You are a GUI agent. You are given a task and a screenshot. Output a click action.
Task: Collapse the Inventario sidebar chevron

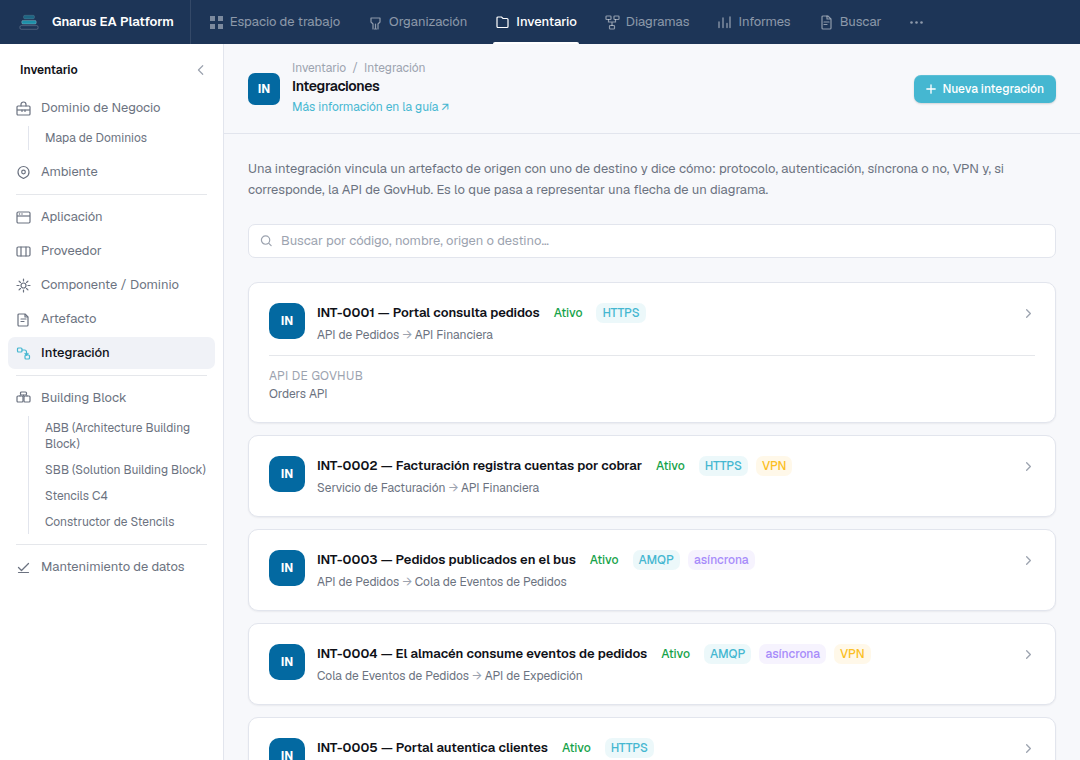(x=200, y=70)
